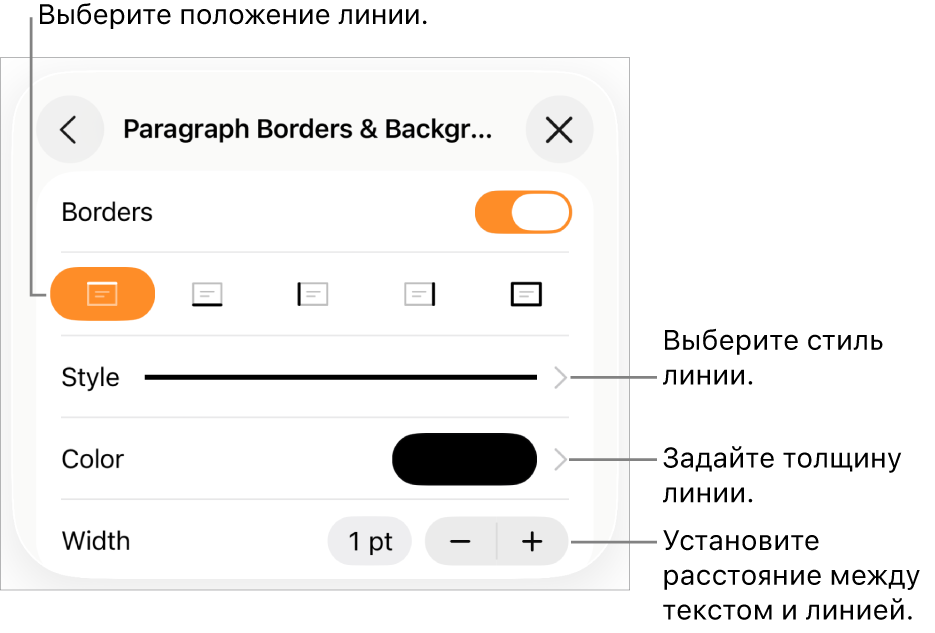
Task: Choose the bottom border line position
Action: 208,294
